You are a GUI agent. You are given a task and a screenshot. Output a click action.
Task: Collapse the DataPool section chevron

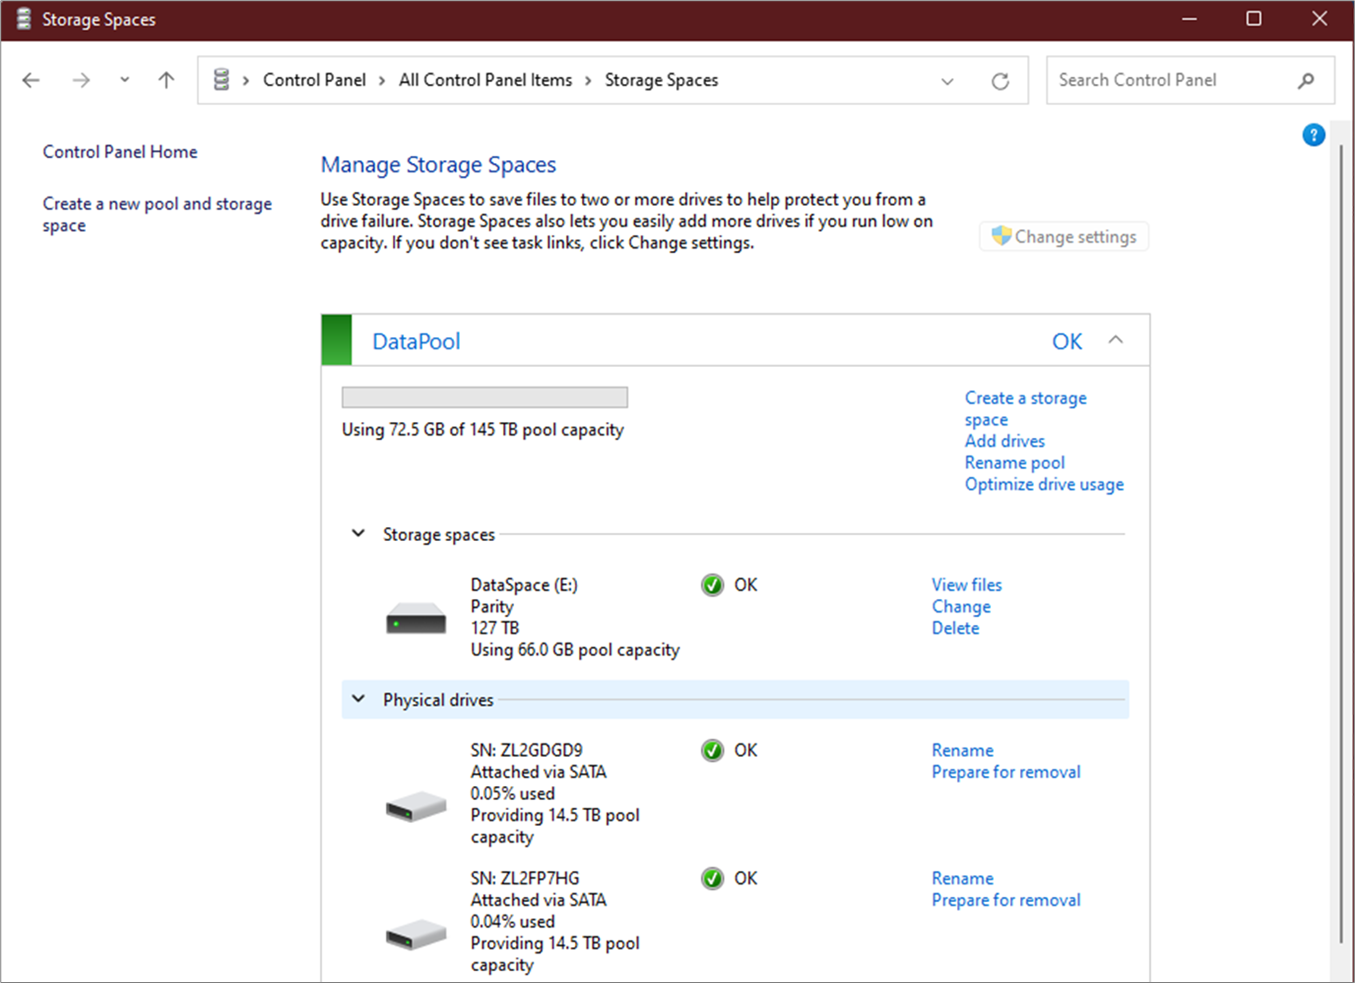pos(1116,340)
